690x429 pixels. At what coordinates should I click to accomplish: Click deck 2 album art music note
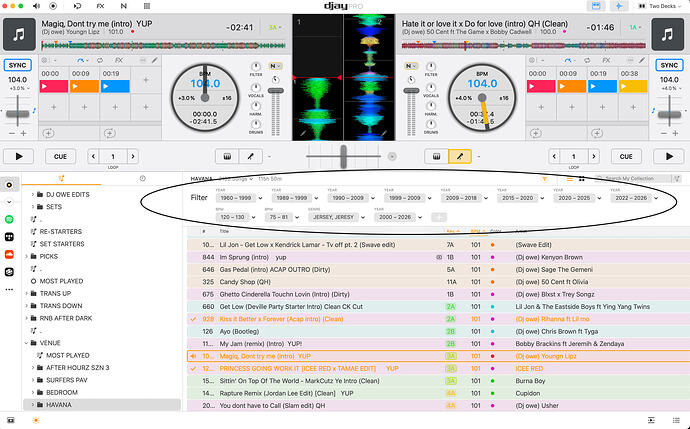pyautogui.click(x=667, y=34)
